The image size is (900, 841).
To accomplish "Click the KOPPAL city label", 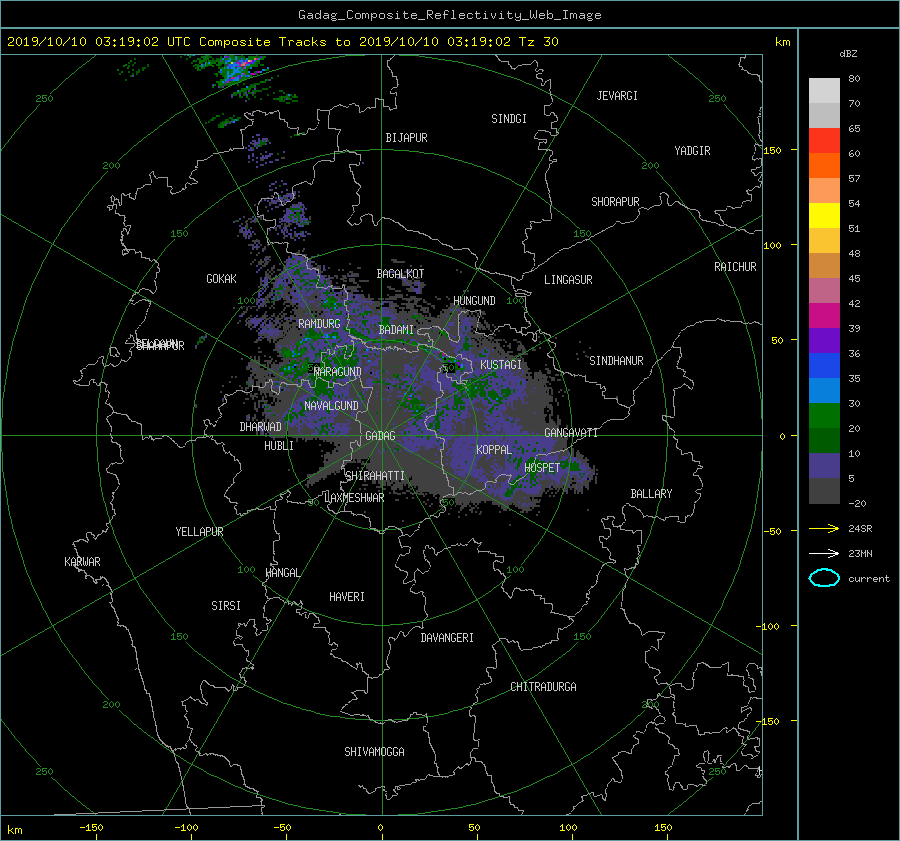I will point(494,450).
